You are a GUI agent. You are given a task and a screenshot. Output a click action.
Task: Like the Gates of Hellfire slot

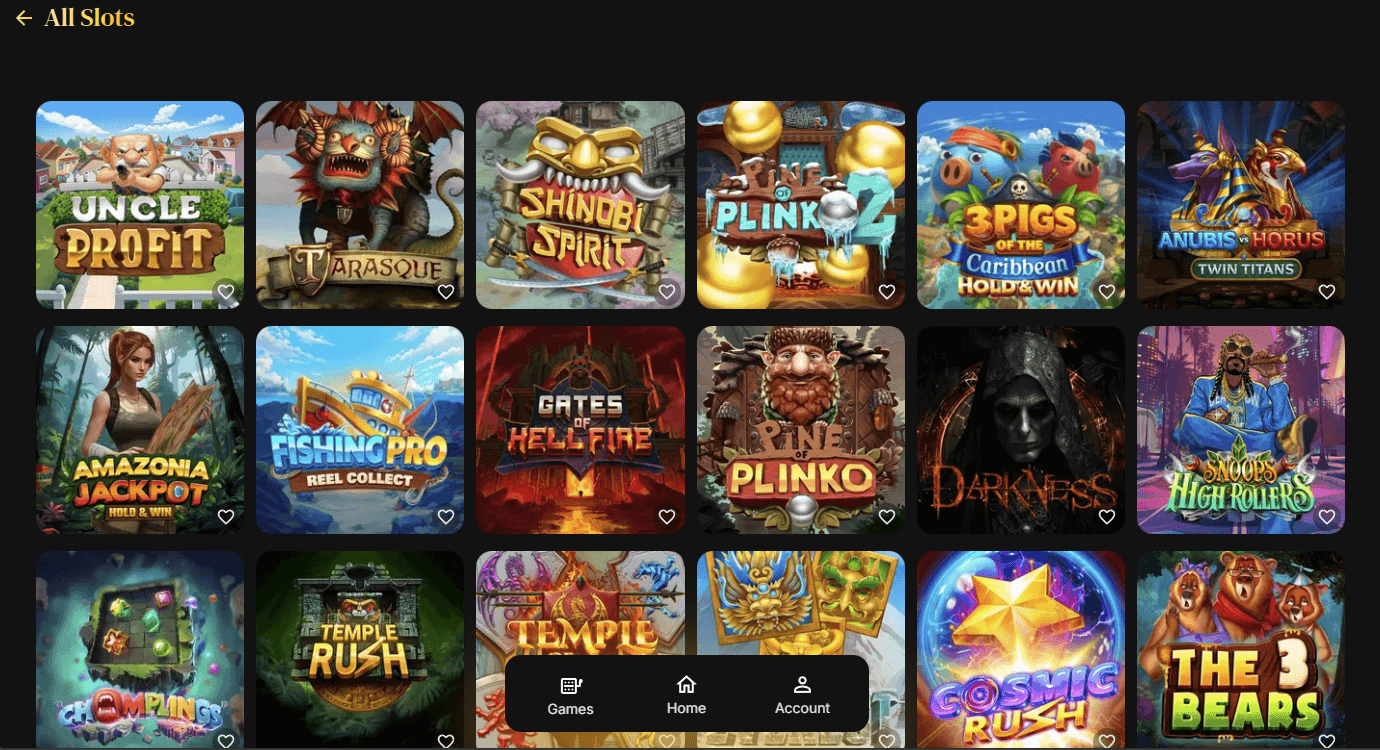pyautogui.click(x=667, y=517)
